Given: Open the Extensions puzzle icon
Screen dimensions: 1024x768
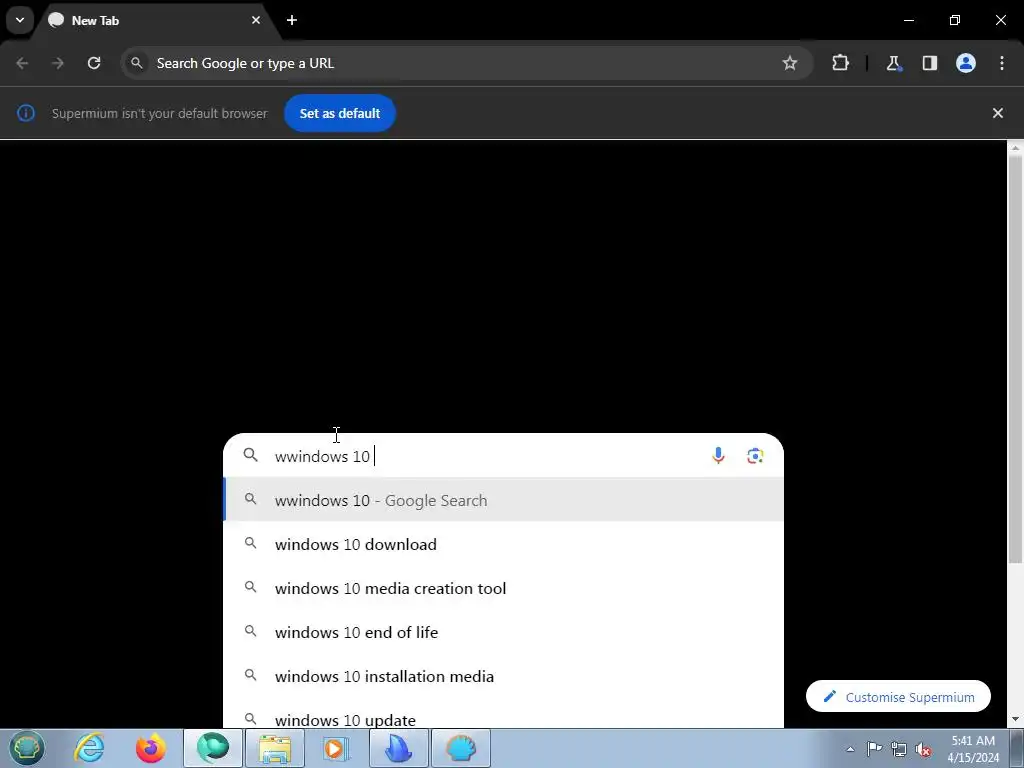Looking at the screenshot, I should click(x=840, y=63).
